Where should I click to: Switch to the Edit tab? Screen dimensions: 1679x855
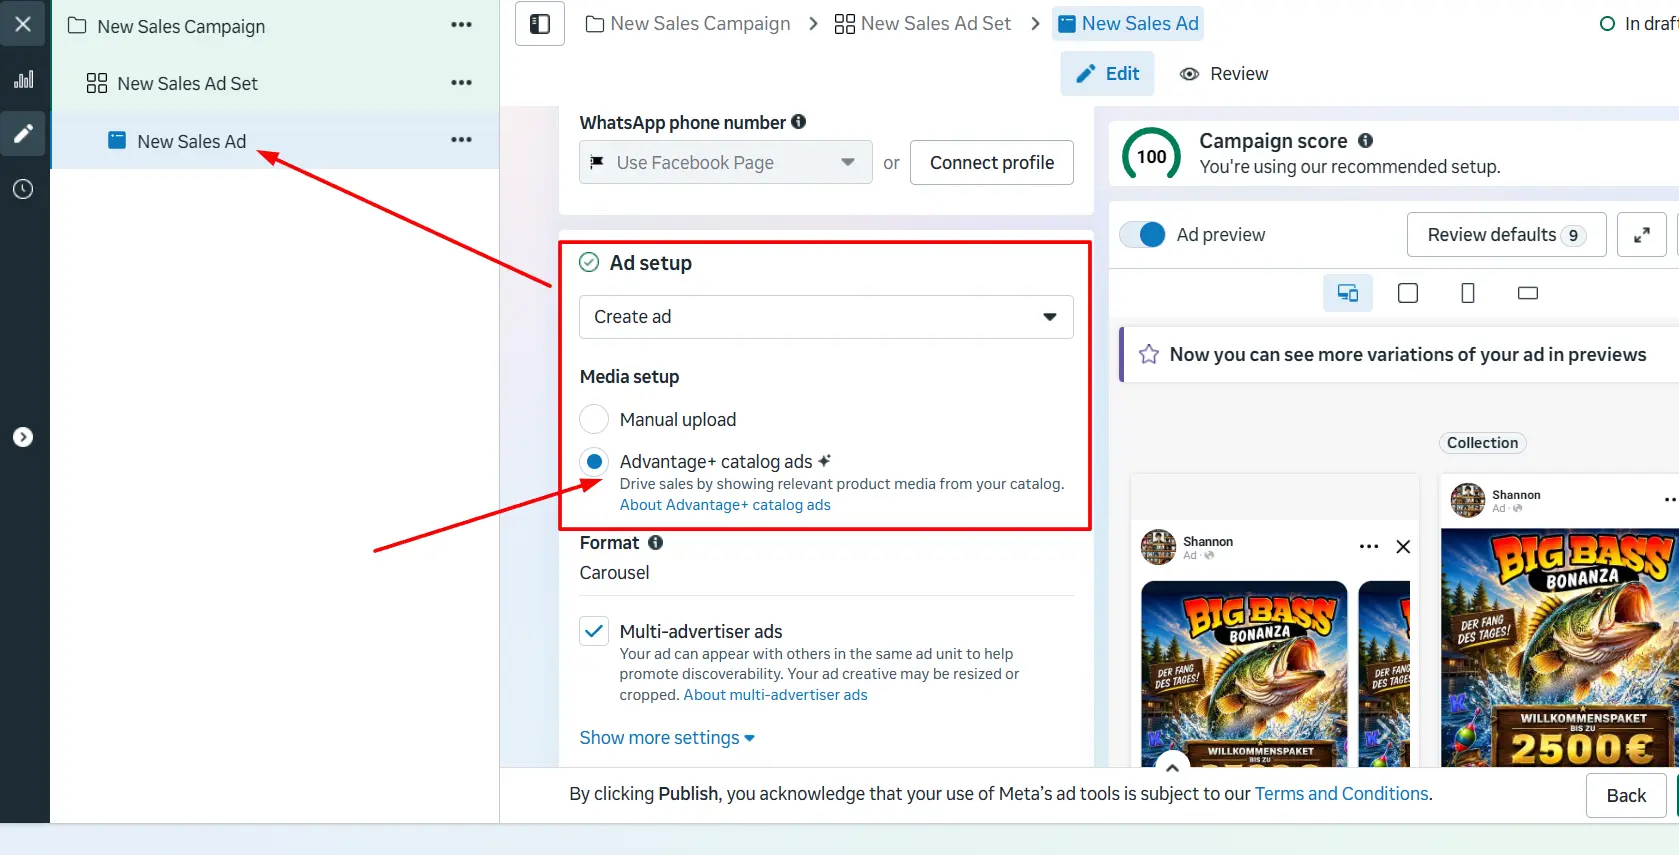click(1107, 74)
